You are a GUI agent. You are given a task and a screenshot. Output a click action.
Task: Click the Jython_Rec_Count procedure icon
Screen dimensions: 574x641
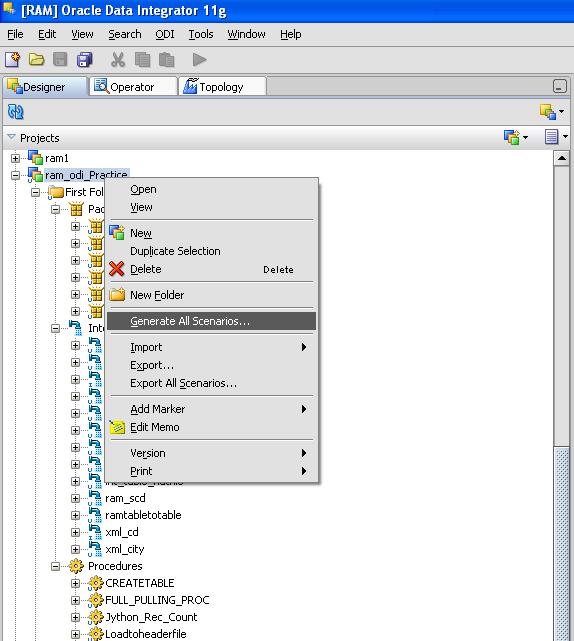96,617
